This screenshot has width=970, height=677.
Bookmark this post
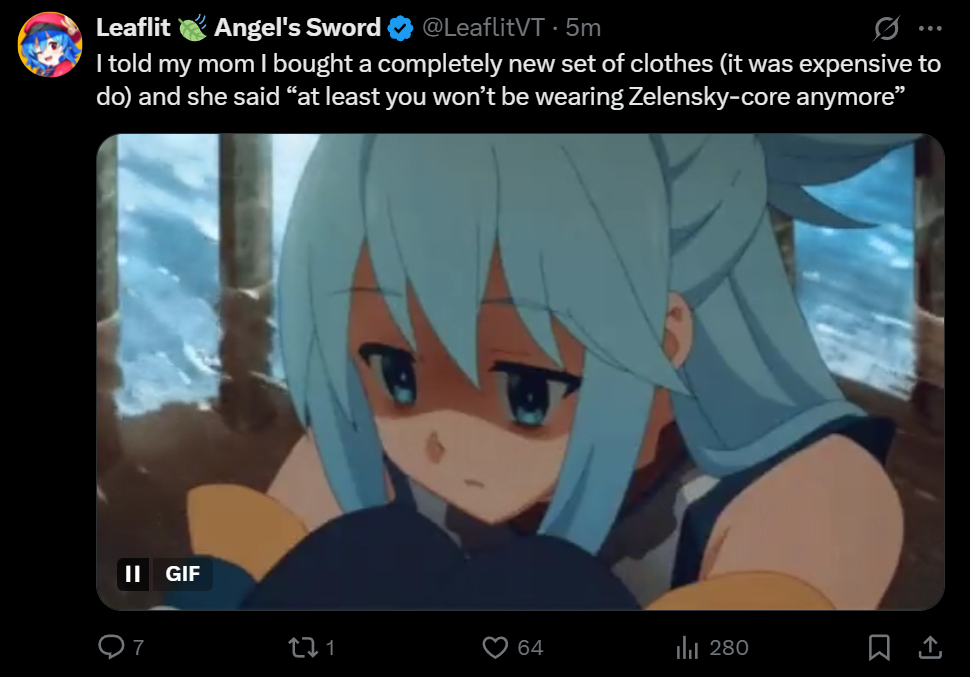tap(879, 647)
